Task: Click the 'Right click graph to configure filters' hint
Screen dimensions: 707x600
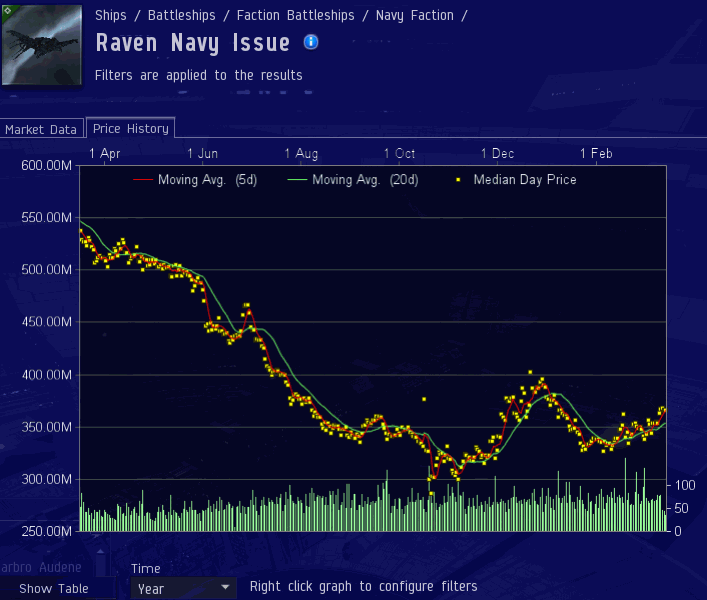Action: (x=363, y=586)
